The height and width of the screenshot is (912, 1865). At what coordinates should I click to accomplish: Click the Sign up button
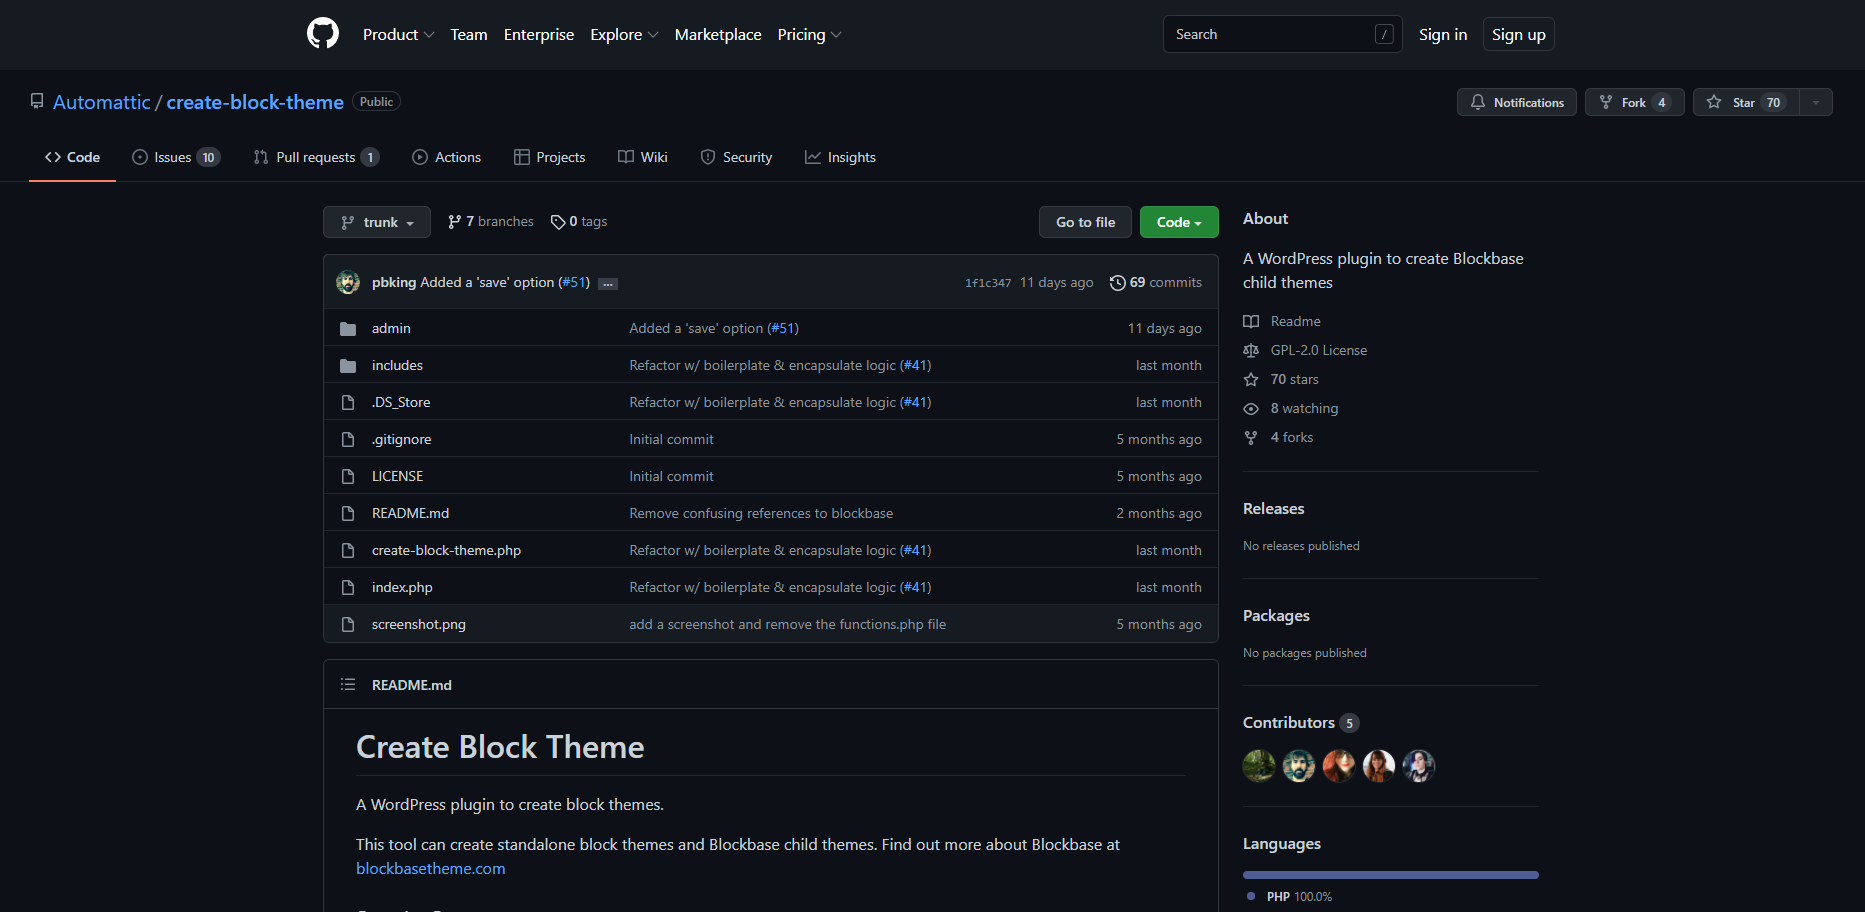(x=1518, y=34)
